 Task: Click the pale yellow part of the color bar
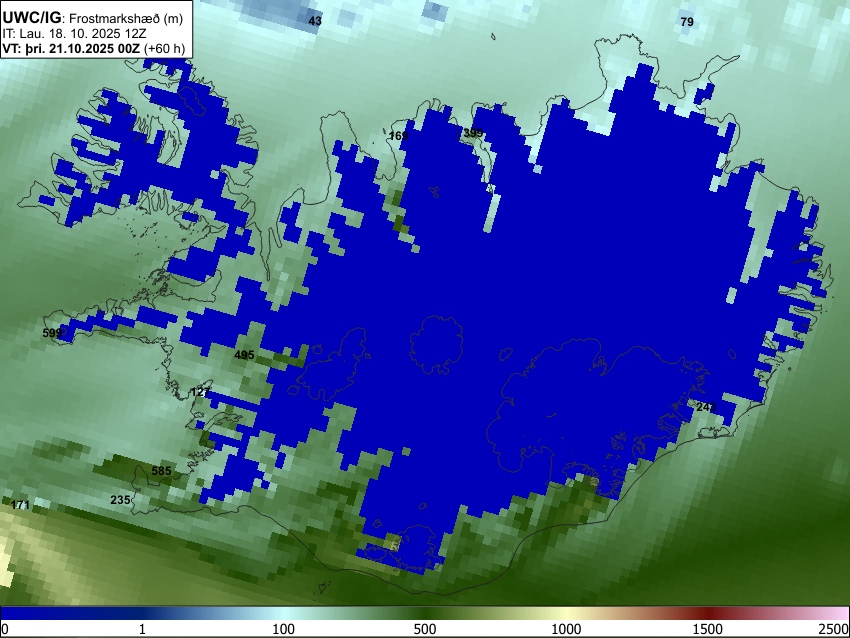566,613
